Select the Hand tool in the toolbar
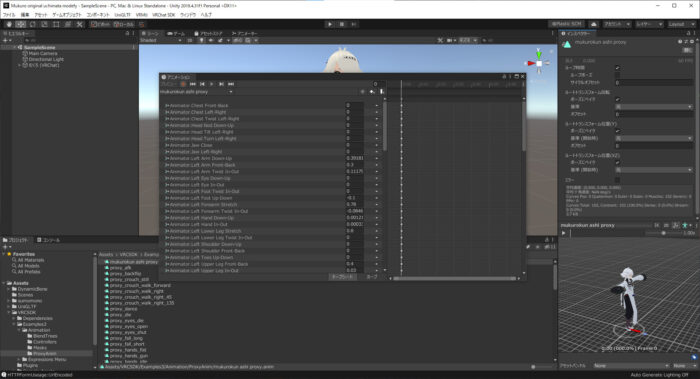Image resolution: width=700 pixels, height=379 pixels. pos(9,24)
